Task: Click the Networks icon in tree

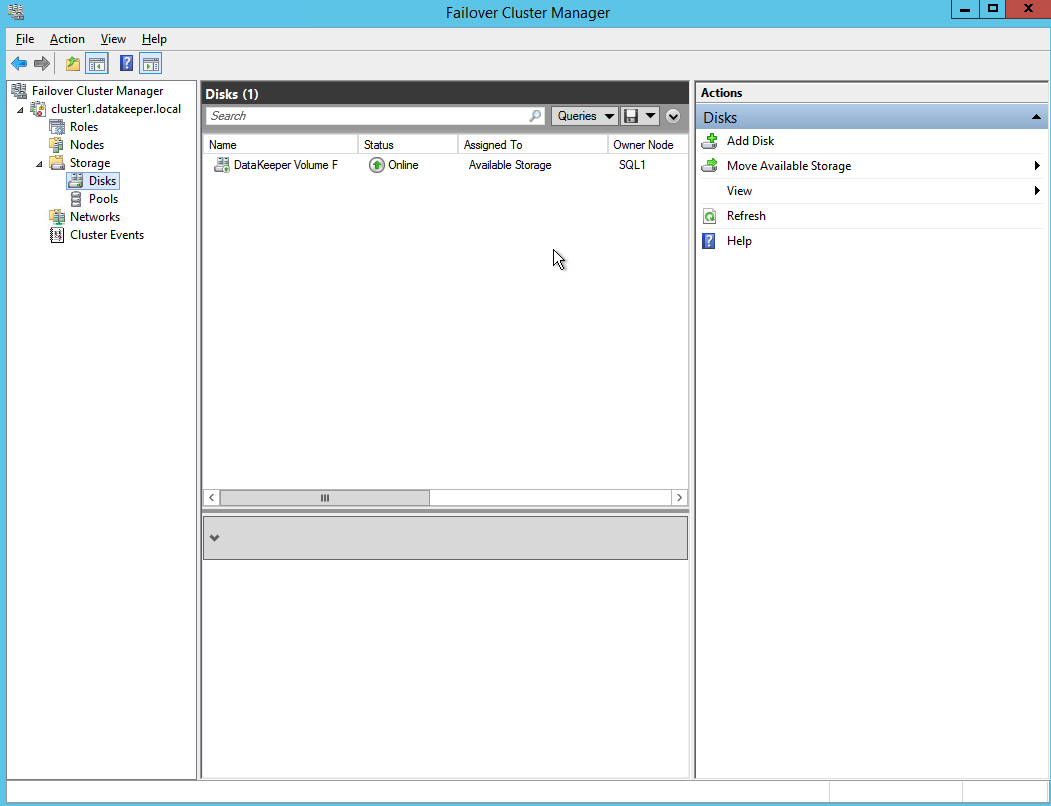Action: tap(57, 217)
